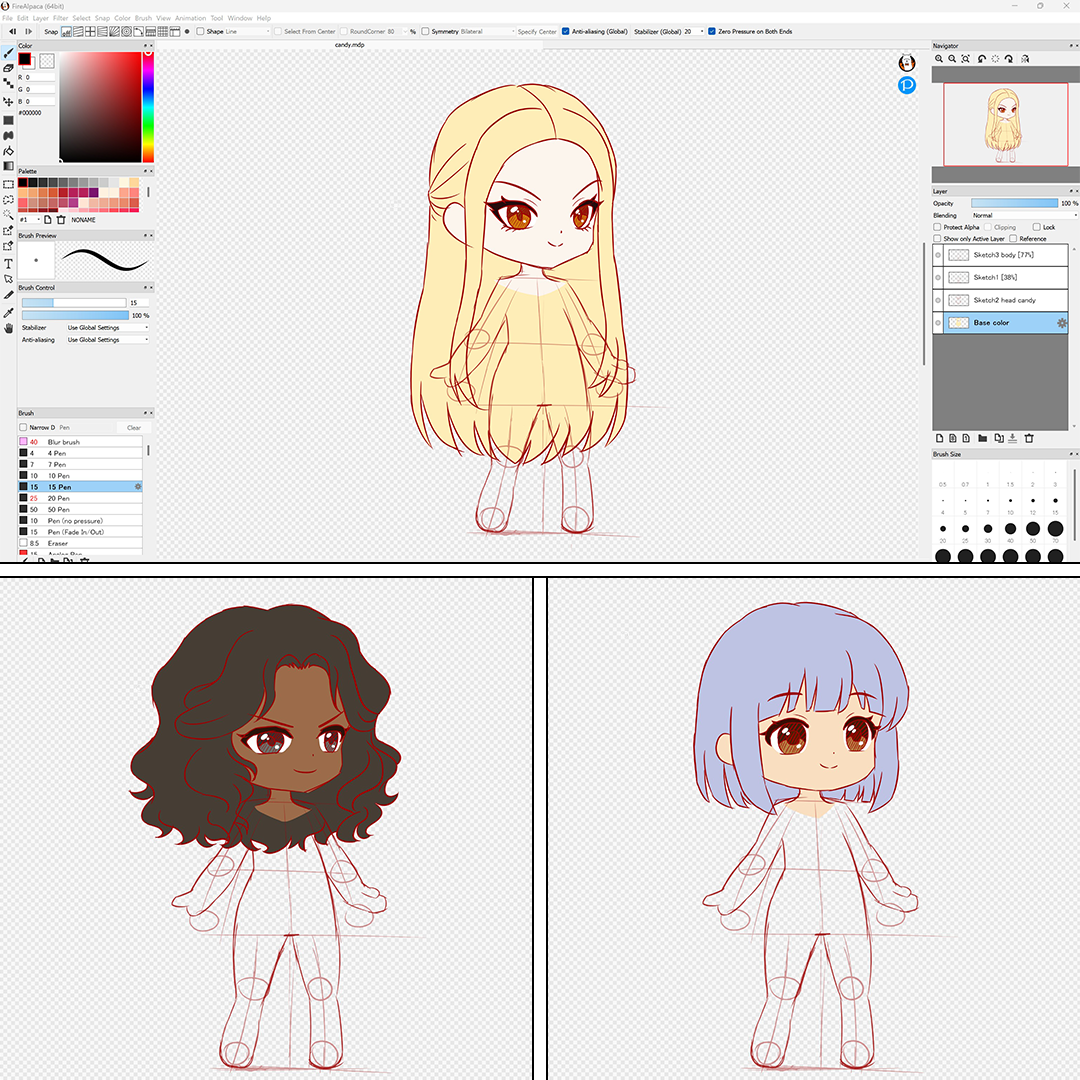Screen dimensions: 1080x1080
Task: Expand the Blending mode dropdown
Action: tap(1024, 216)
